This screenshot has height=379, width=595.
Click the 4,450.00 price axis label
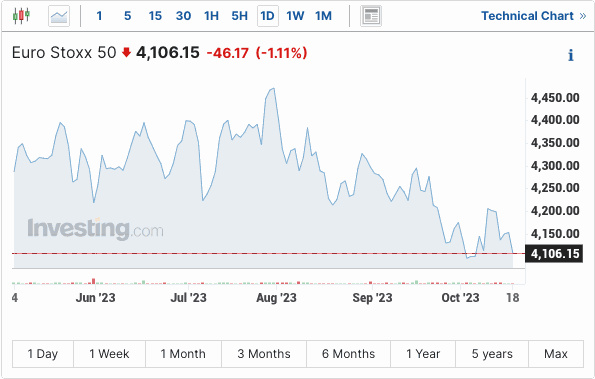[555, 98]
